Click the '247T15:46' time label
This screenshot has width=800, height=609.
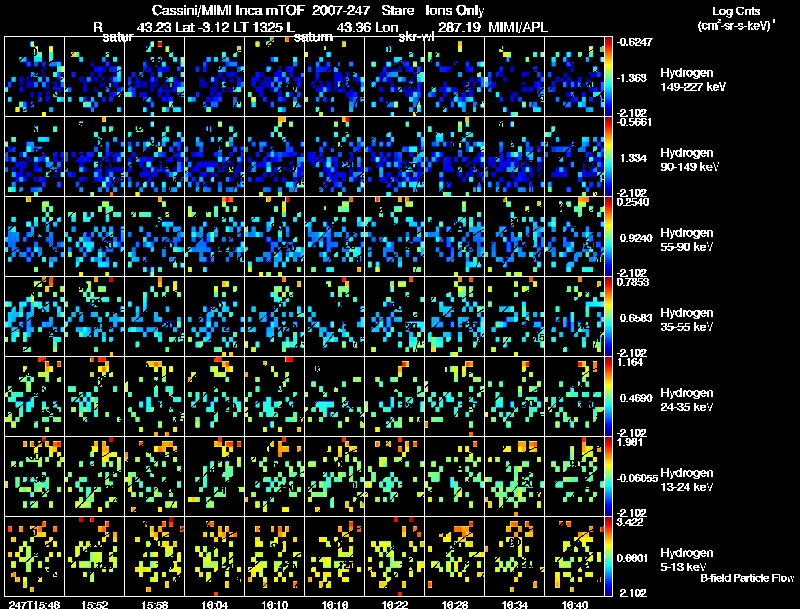tap(35, 605)
